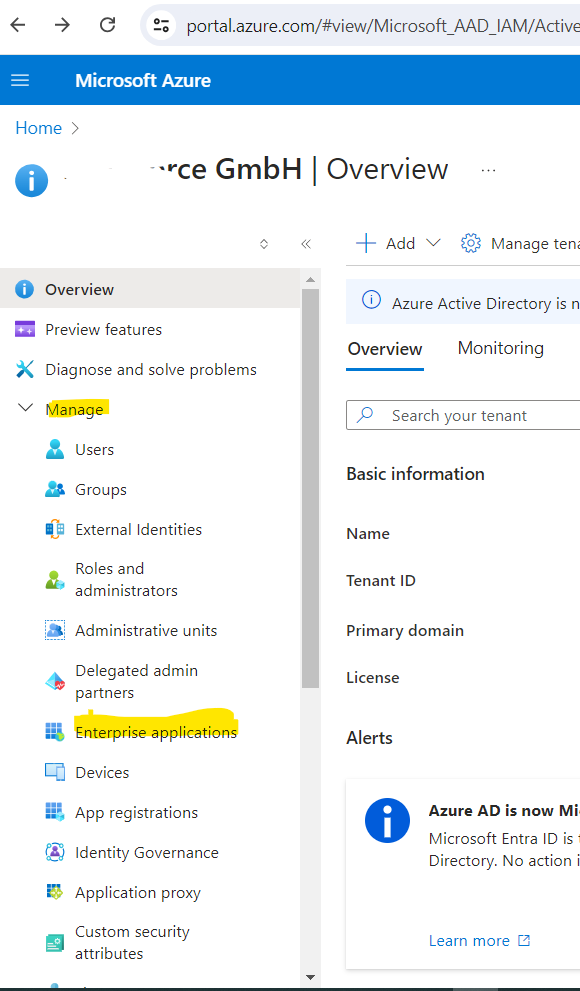
Task: Collapse the Manage section chevron
Action: point(25,408)
